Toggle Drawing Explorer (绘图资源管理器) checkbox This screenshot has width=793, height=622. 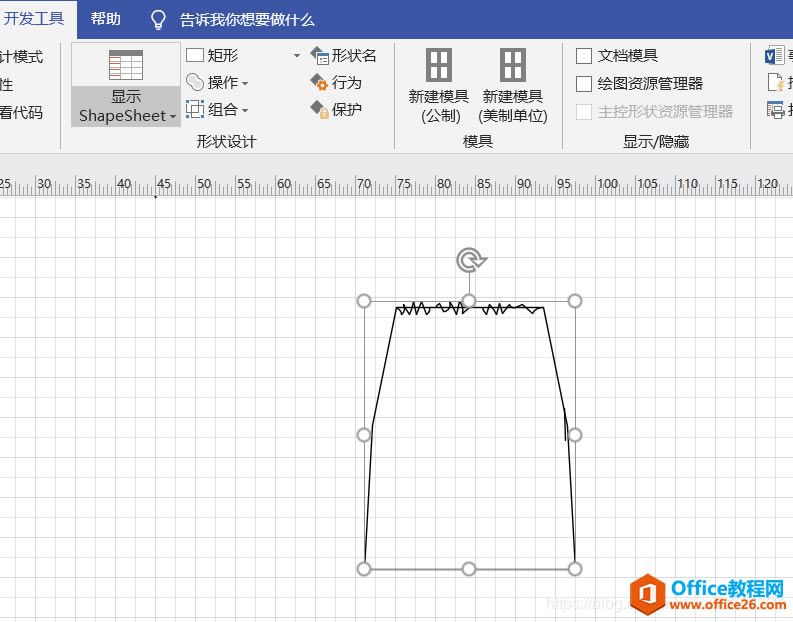pyautogui.click(x=584, y=83)
